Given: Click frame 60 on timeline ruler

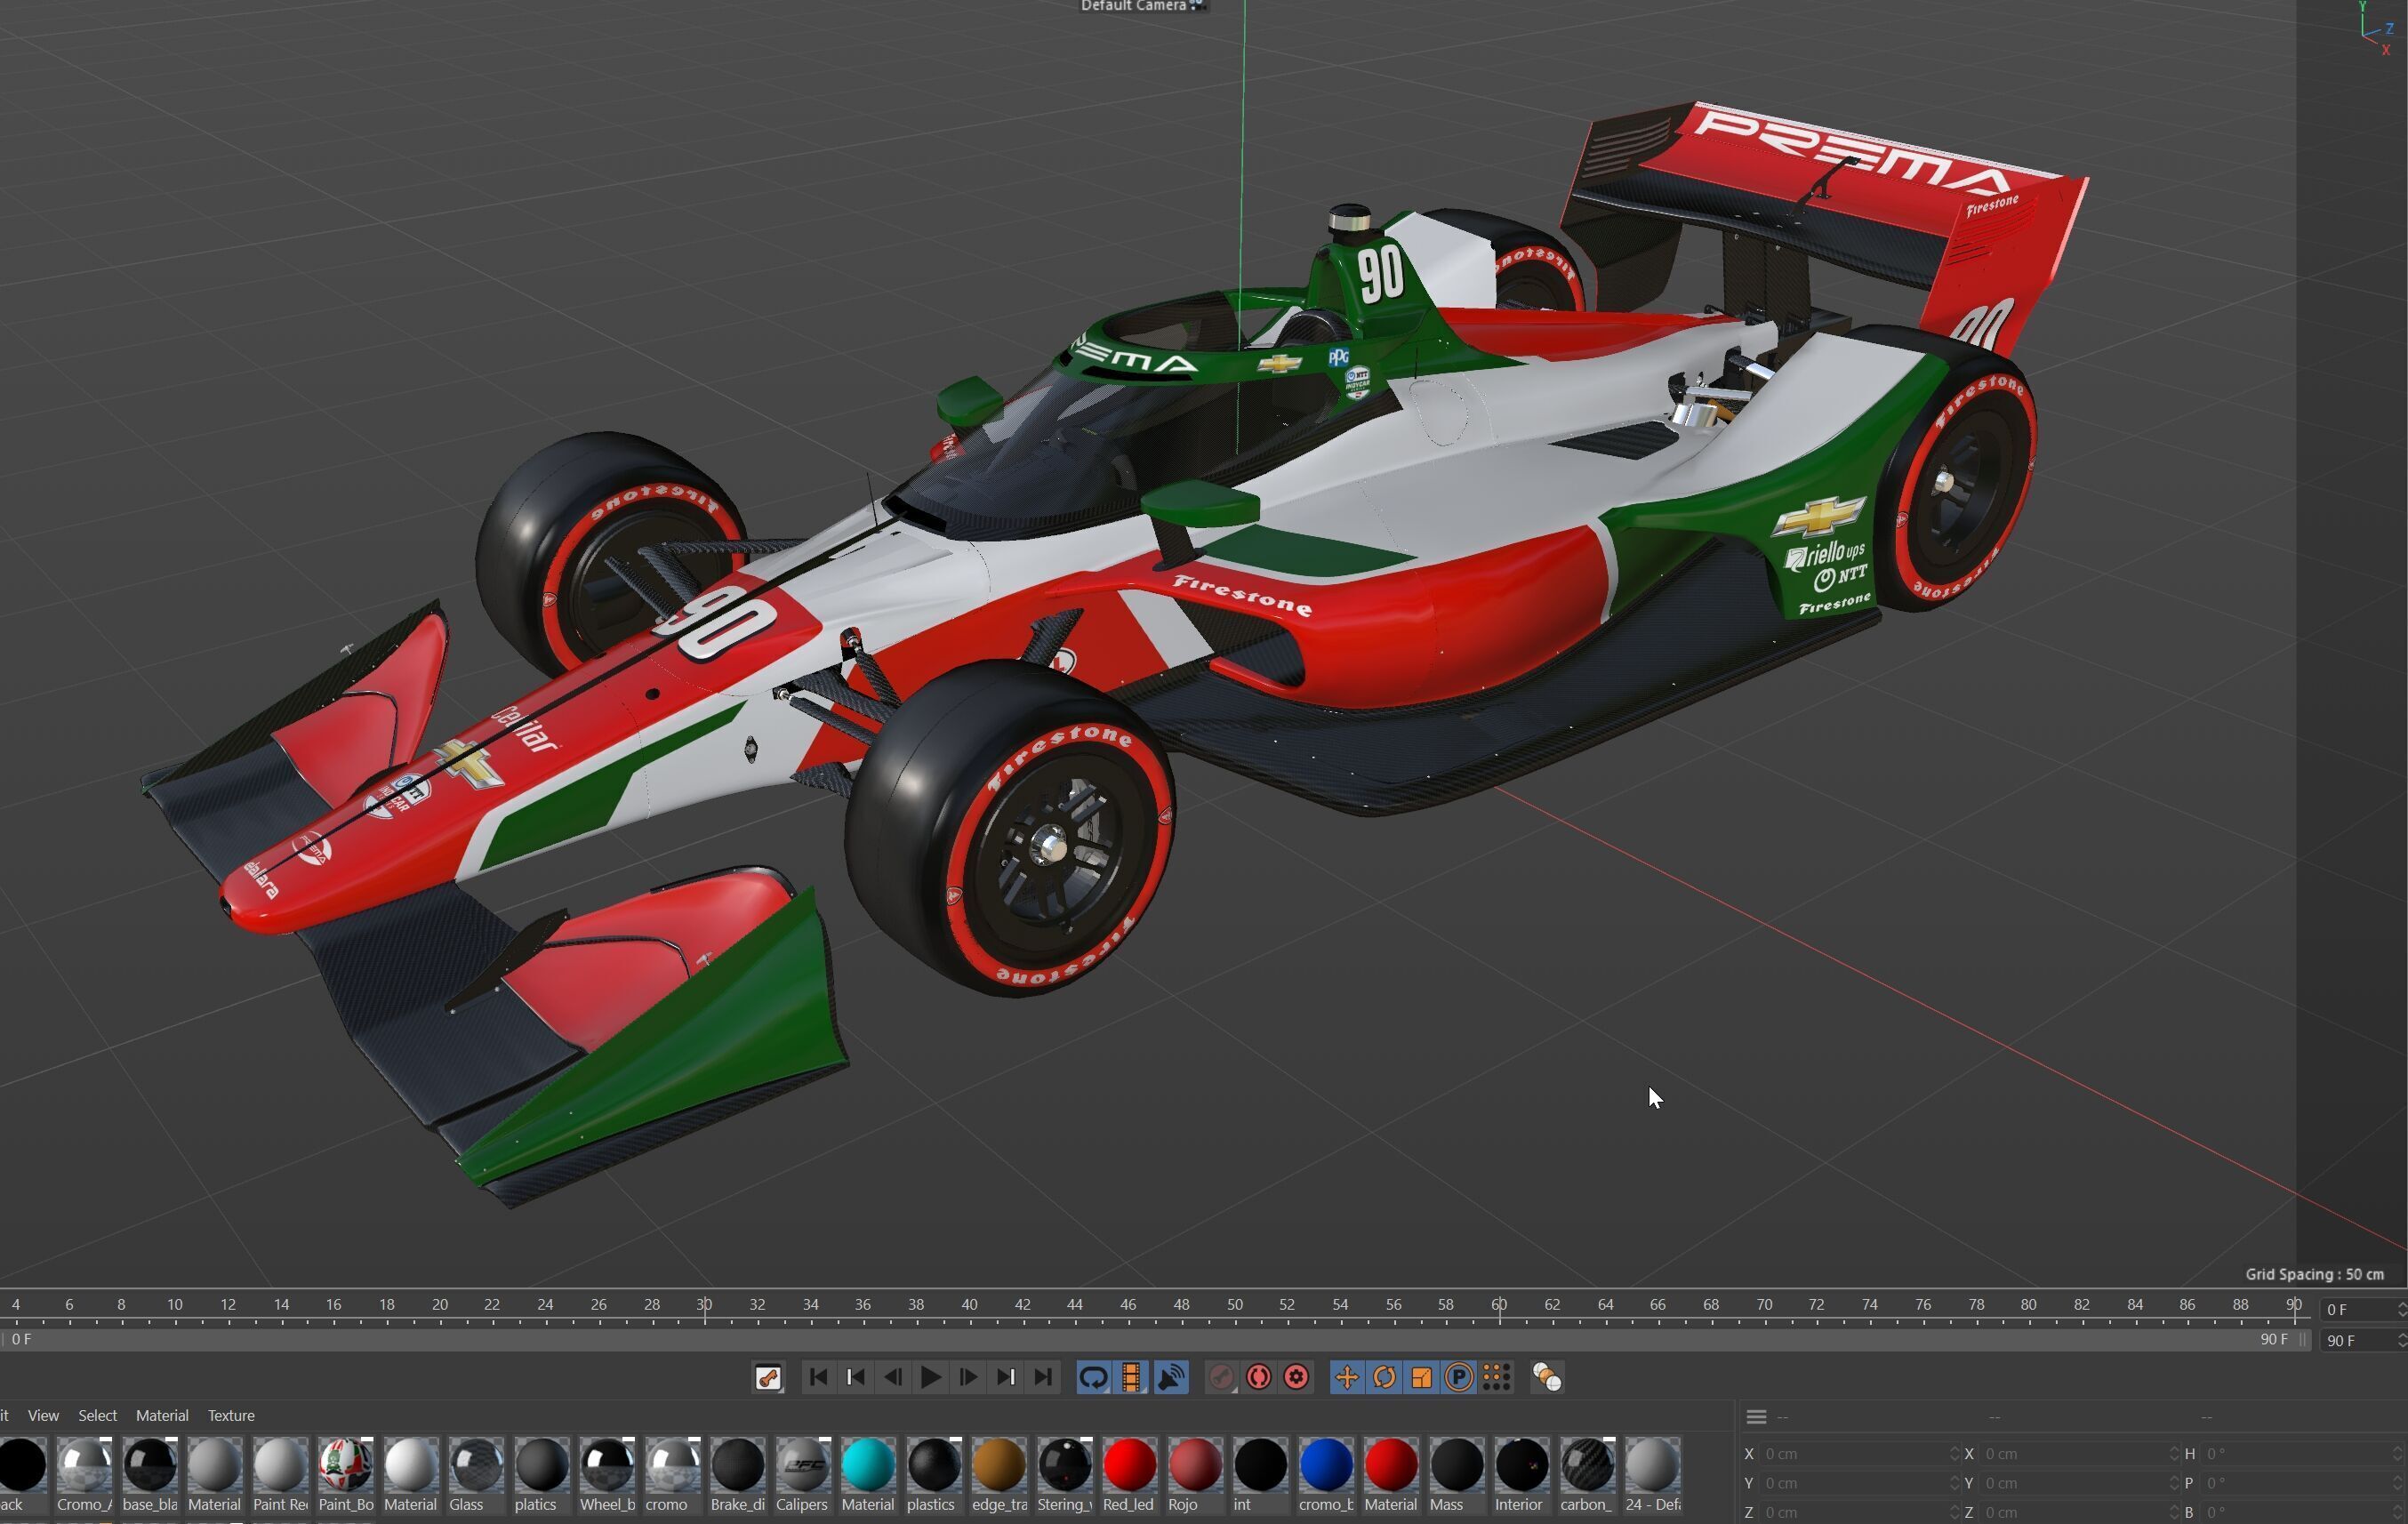Looking at the screenshot, I should point(1498,1305).
